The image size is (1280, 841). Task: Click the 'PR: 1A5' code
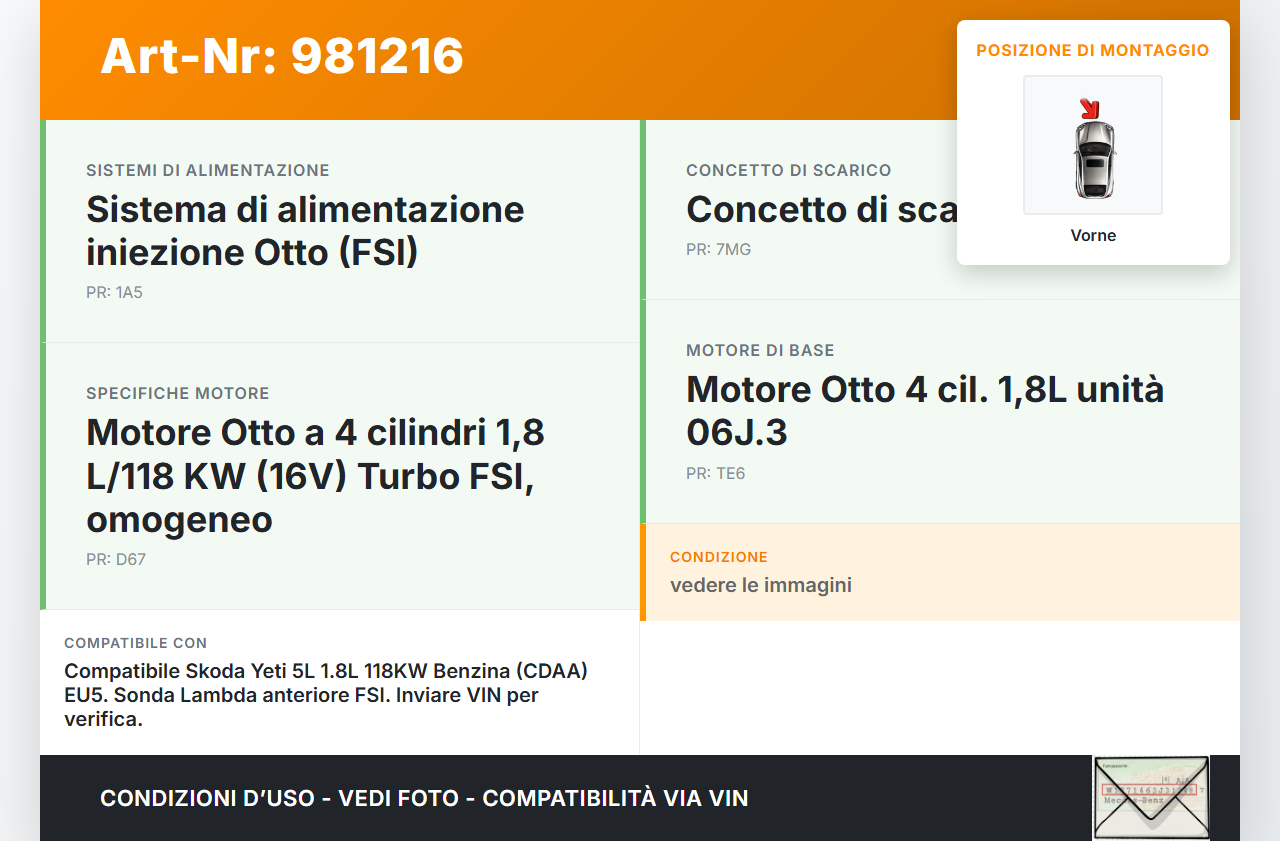click(114, 292)
